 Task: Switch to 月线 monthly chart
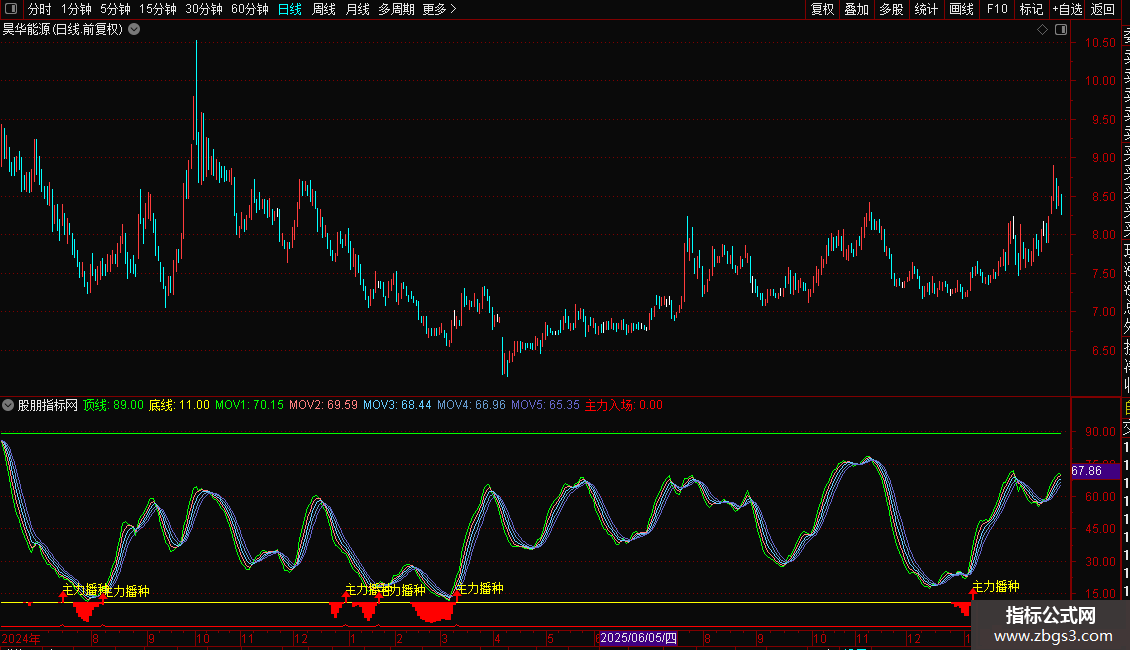tap(357, 9)
